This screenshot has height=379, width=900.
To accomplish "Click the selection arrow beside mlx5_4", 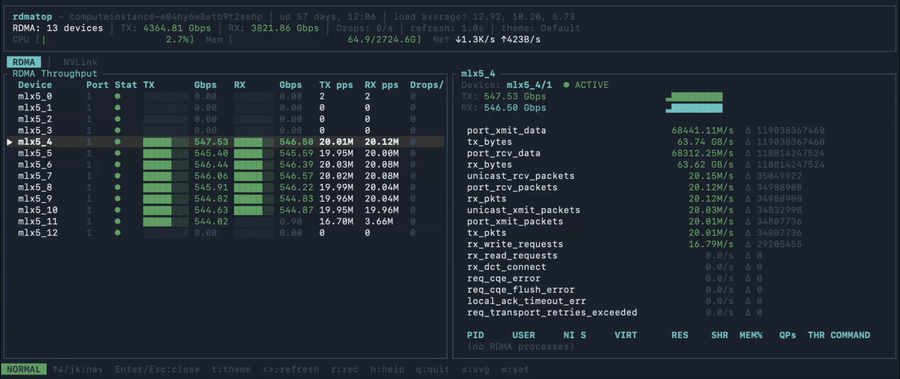I will (10, 142).
